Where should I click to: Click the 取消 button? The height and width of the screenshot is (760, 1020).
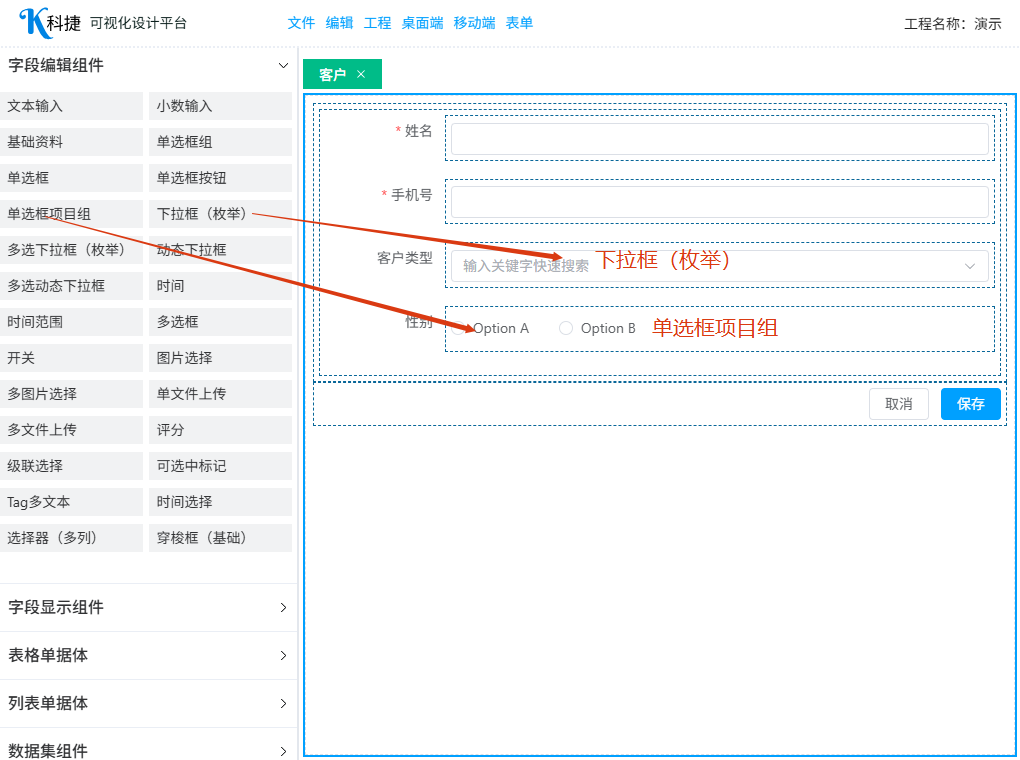coord(898,404)
